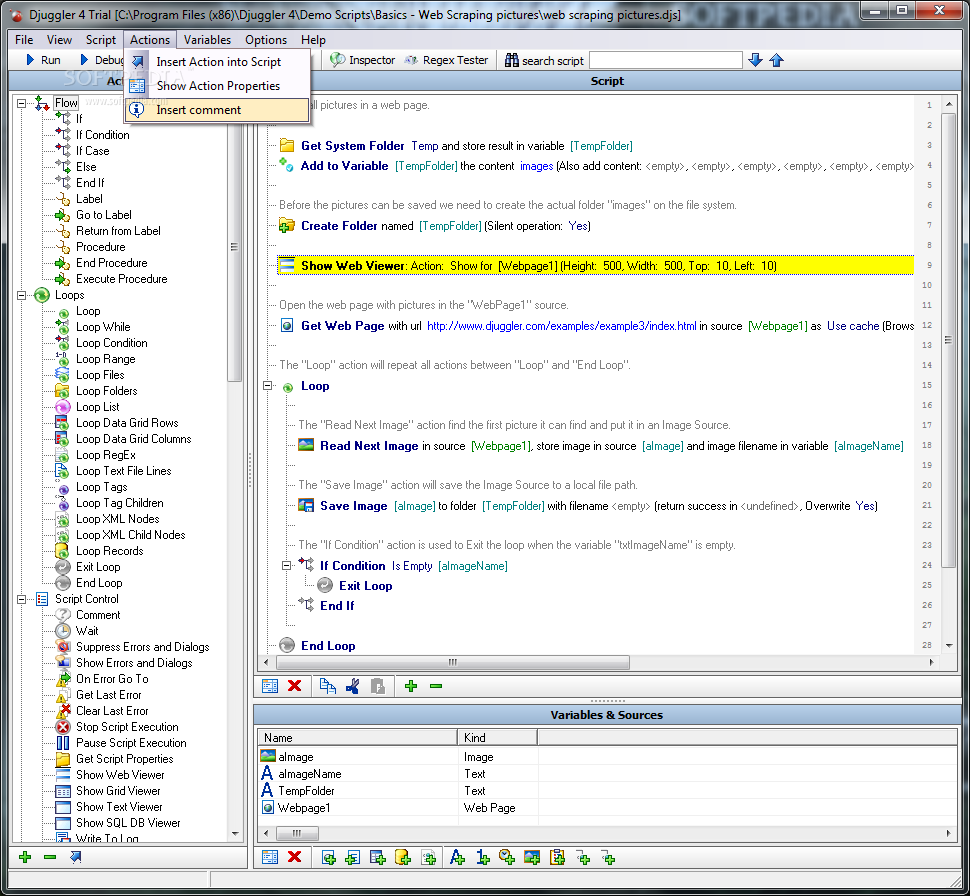The image size is (970, 896).
Task: Click the Run play icon
Action: (x=30, y=60)
